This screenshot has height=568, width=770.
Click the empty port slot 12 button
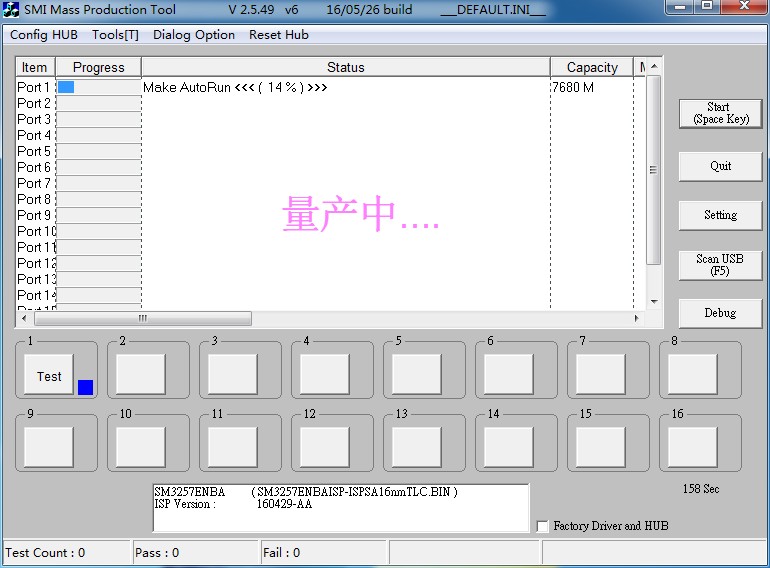pyautogui.click(x=324, y=447)
